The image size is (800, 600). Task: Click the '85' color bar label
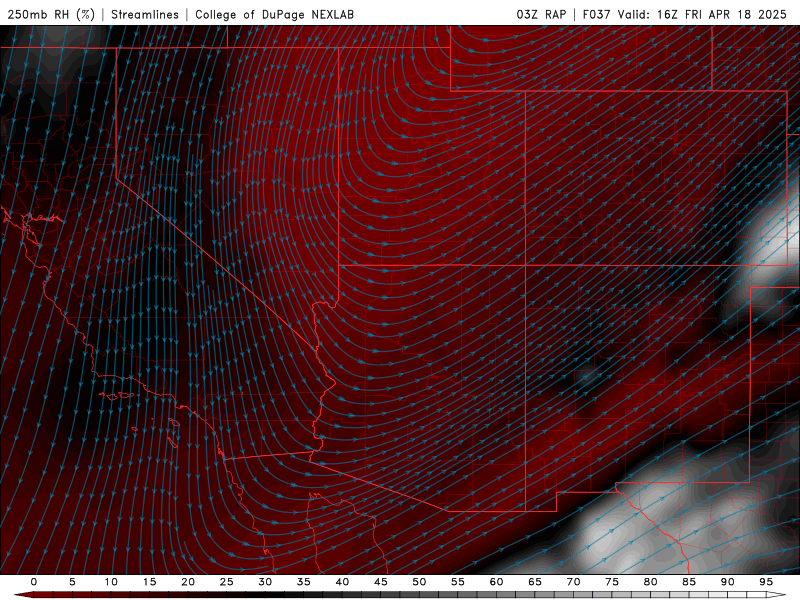689,582
